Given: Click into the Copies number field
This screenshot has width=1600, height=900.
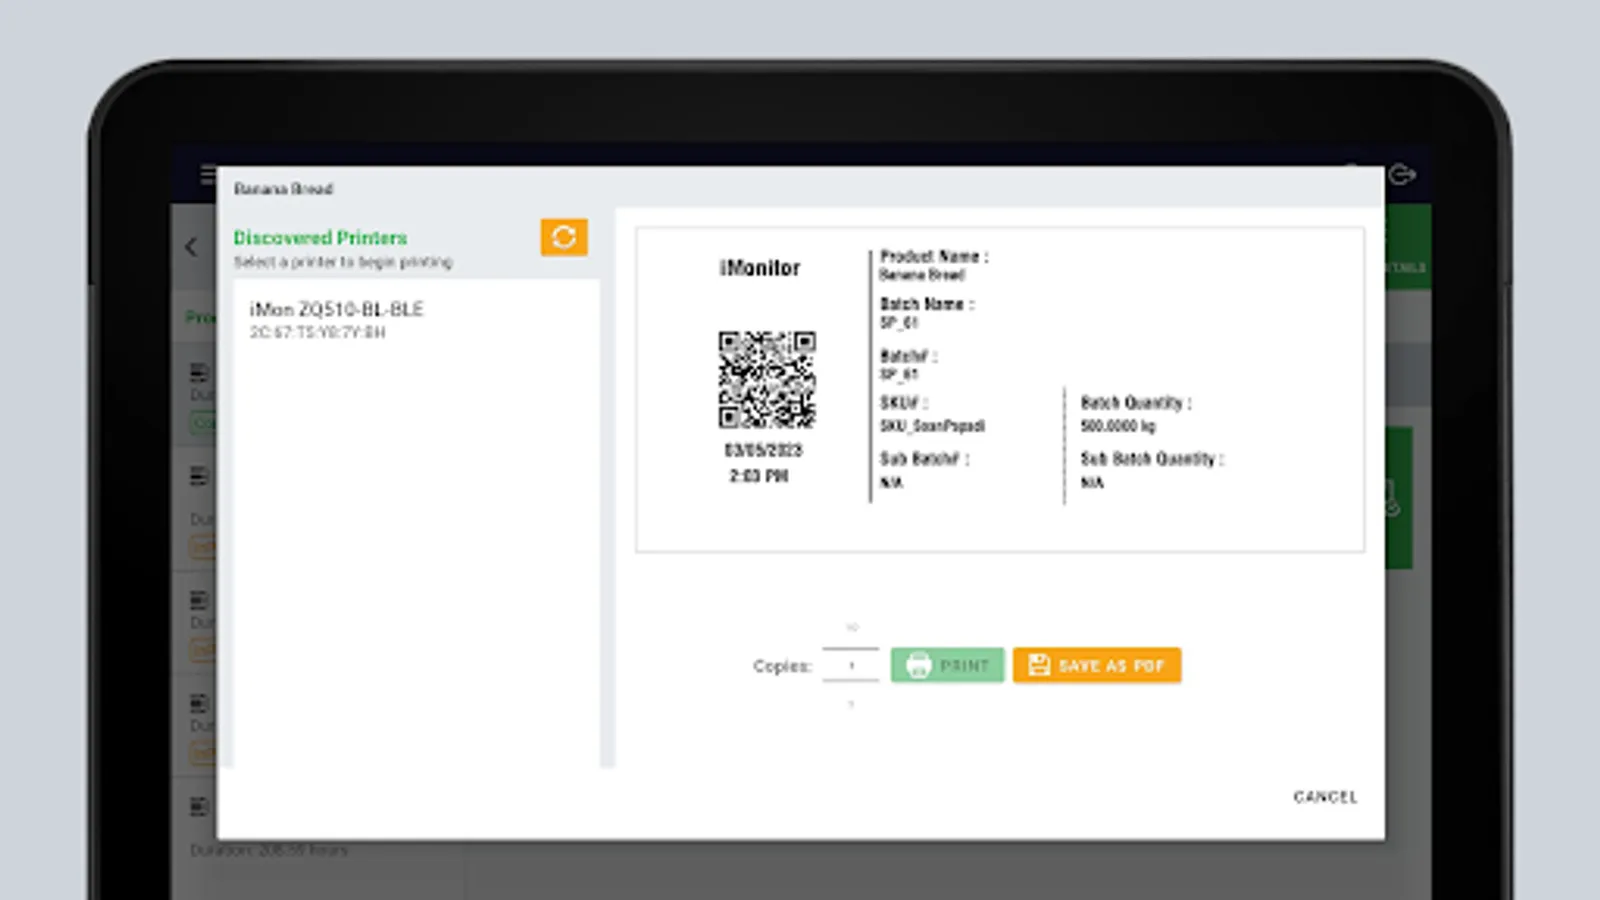Looking at the screenshot, I should pyautogui.click(x=851, y=665).
